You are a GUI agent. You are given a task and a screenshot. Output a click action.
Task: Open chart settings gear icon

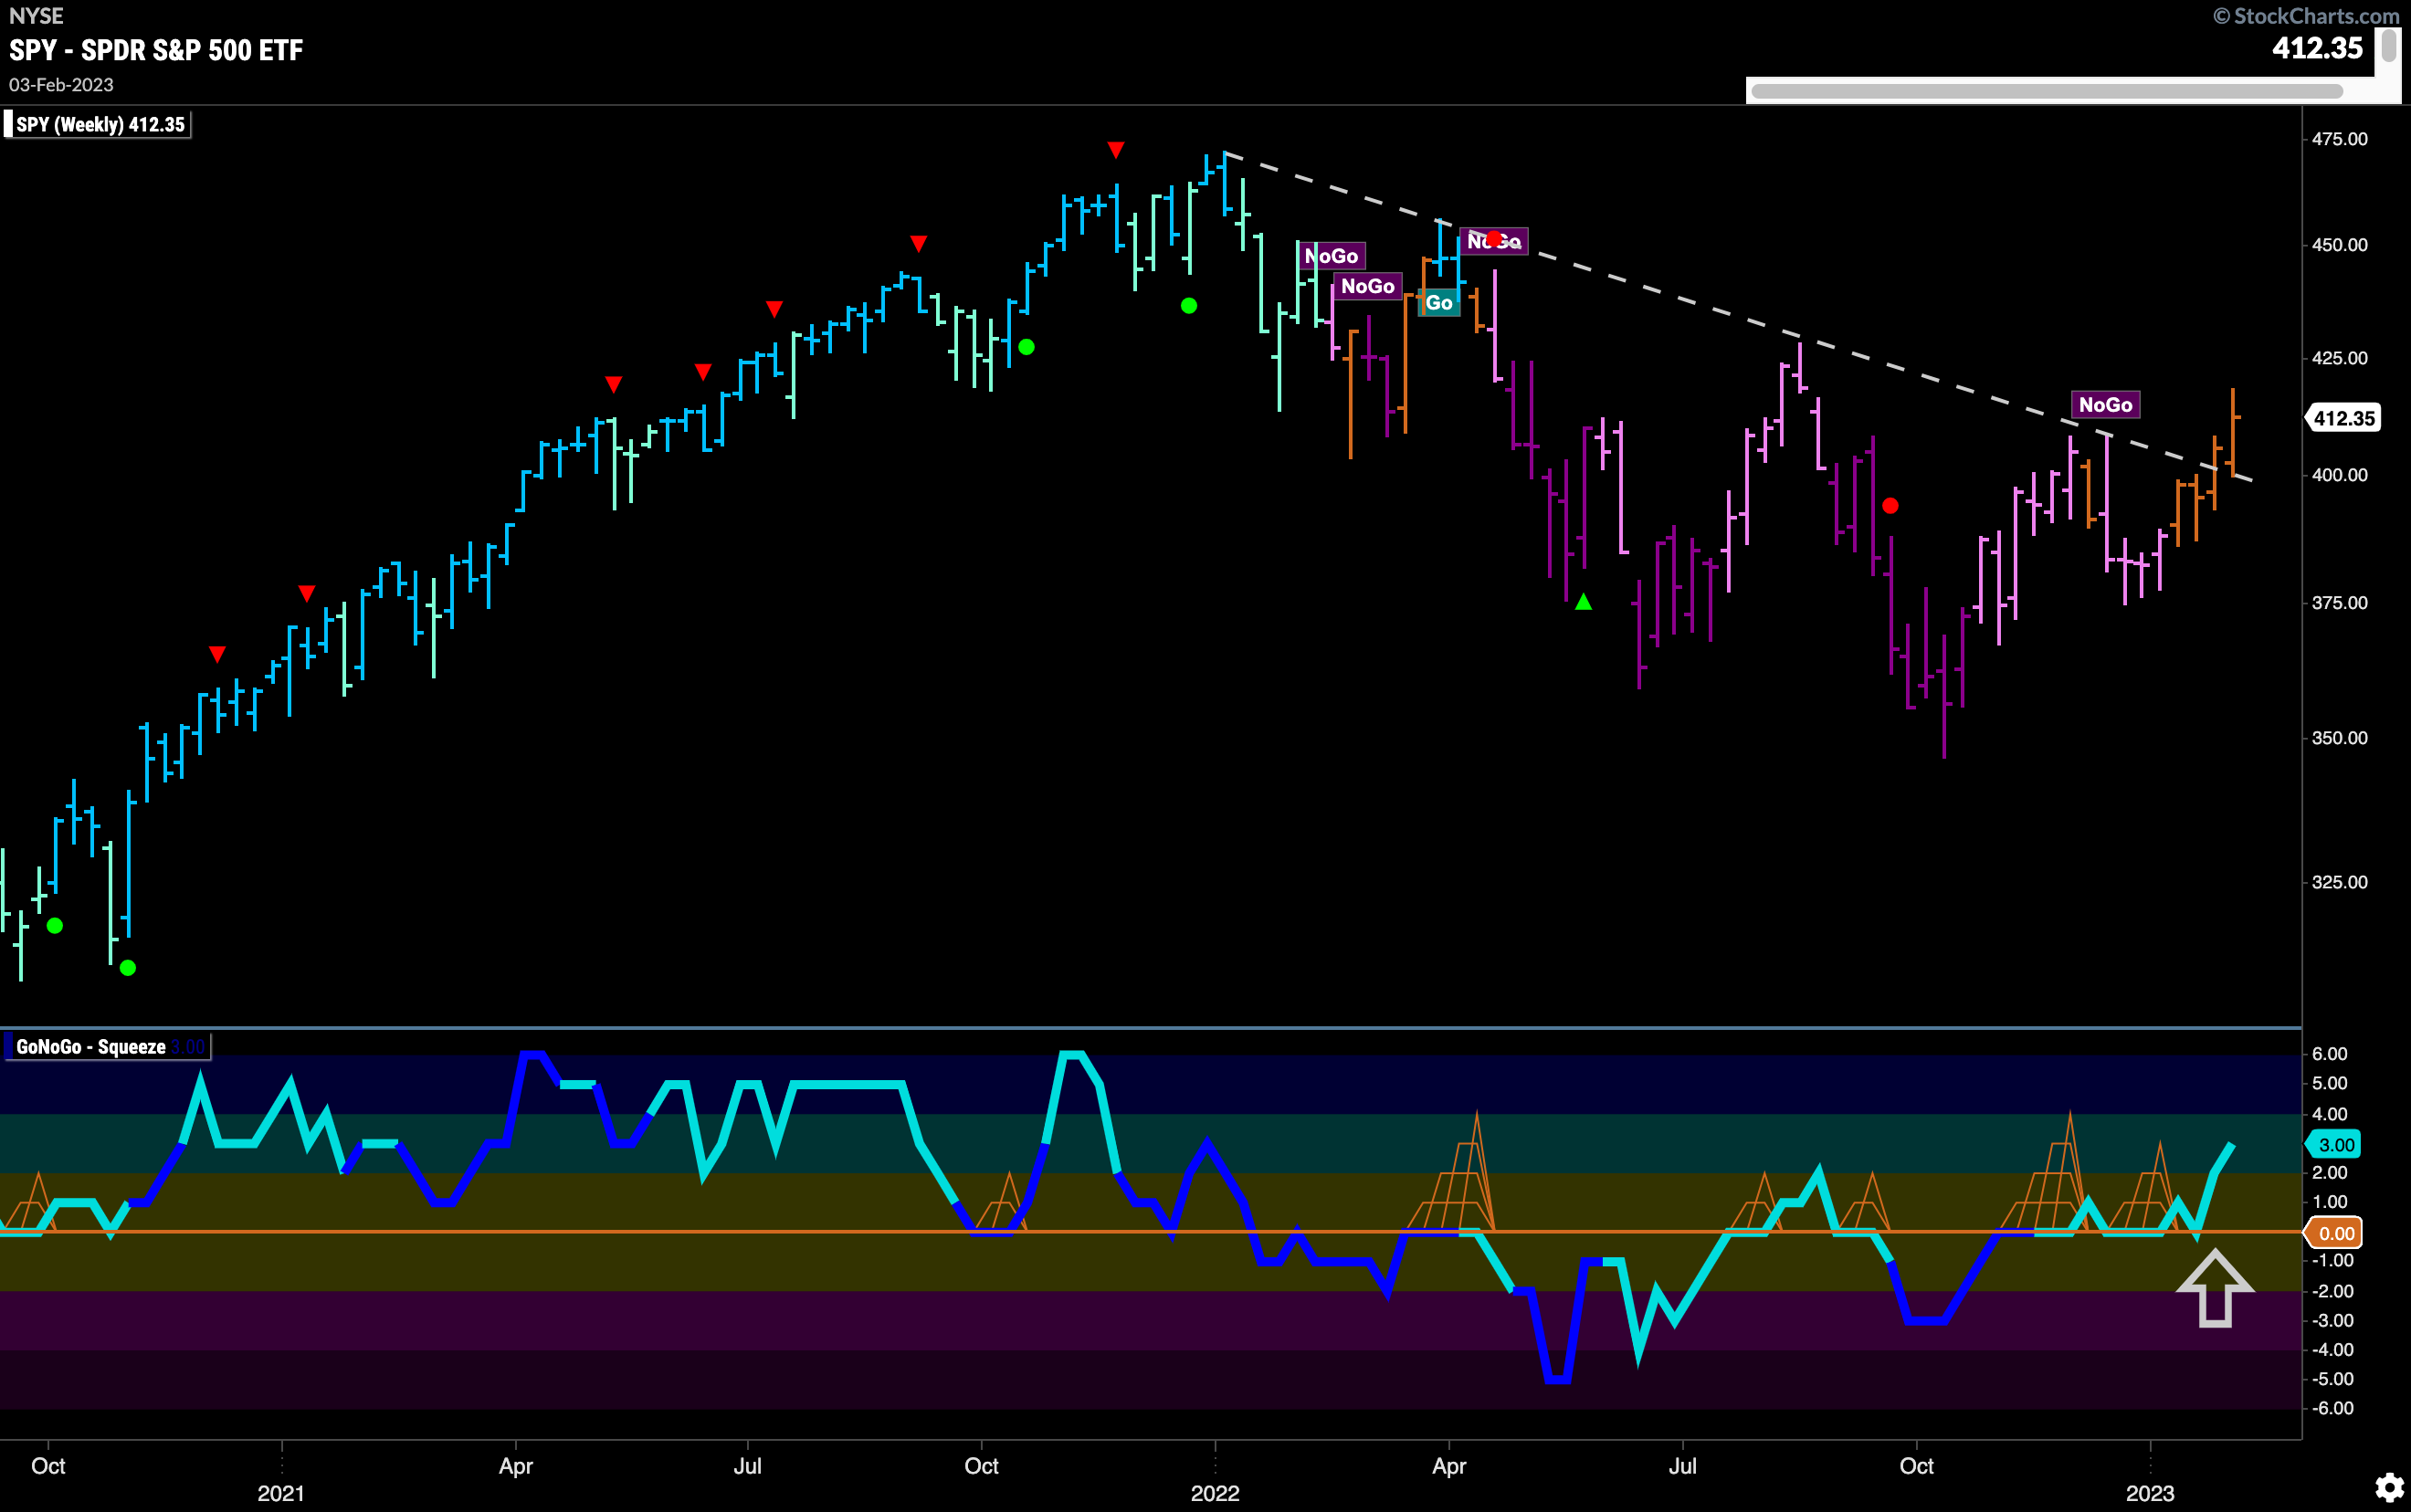tap(2389, 1487)
